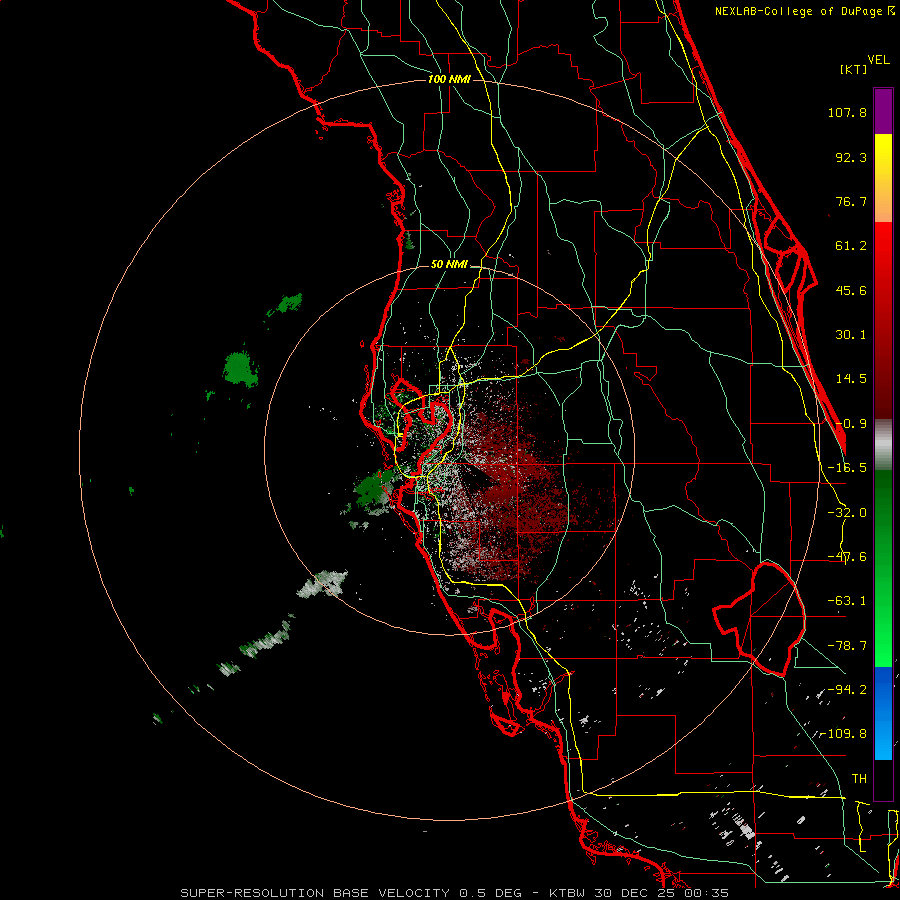Image resolution: width=900 pixels, height=900 pixels.
Task: Click the NEXLAB-College of DuPage title text
Action: pos(804,11)
